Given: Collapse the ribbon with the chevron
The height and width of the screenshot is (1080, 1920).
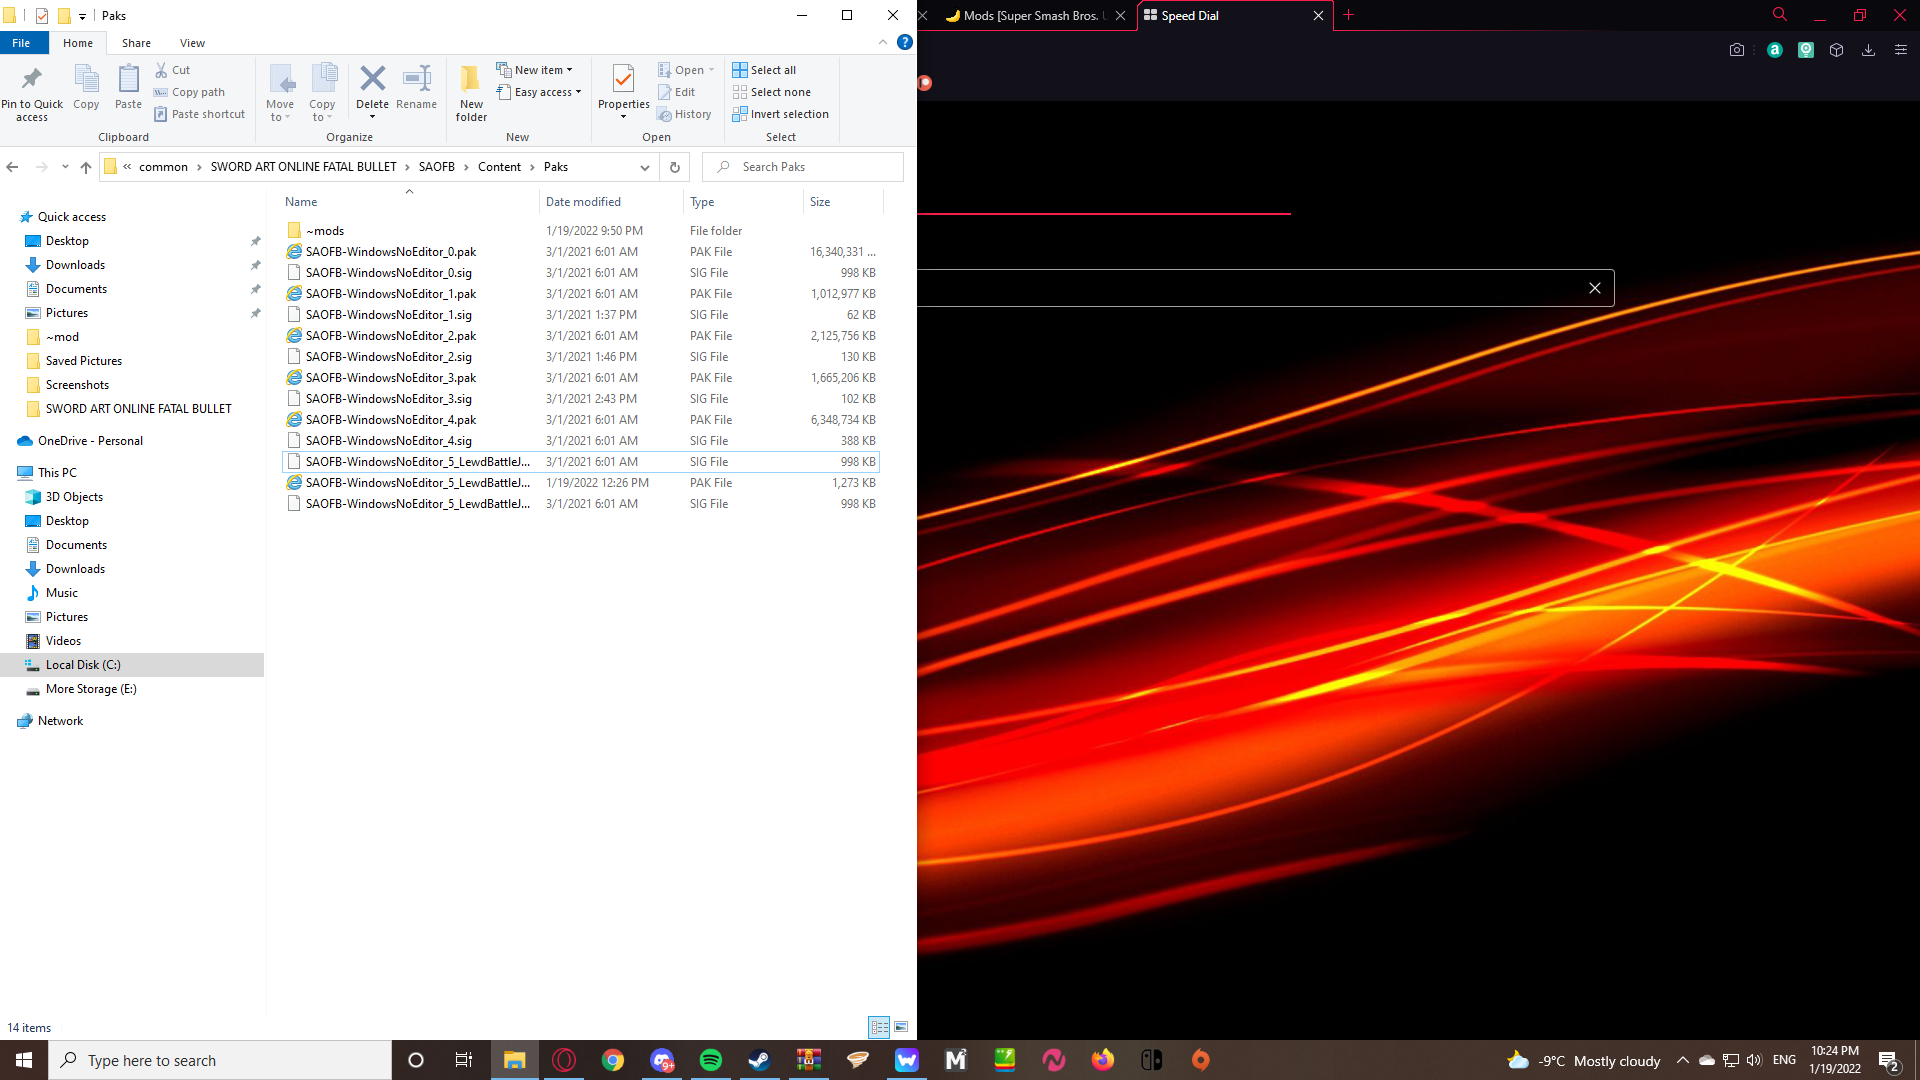Looking at the screenshot, I should click(883, 42).
